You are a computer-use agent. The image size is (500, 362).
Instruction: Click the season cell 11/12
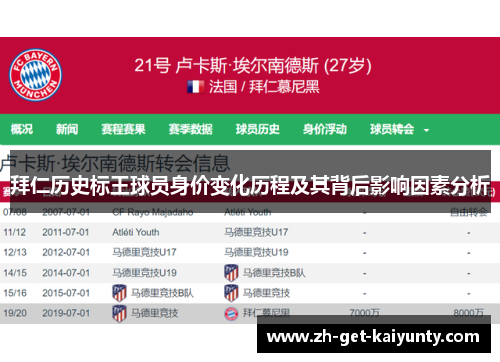point(15,232)
